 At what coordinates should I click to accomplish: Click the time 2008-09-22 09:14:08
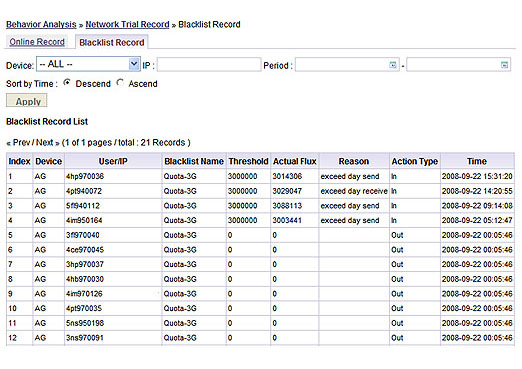477,206
